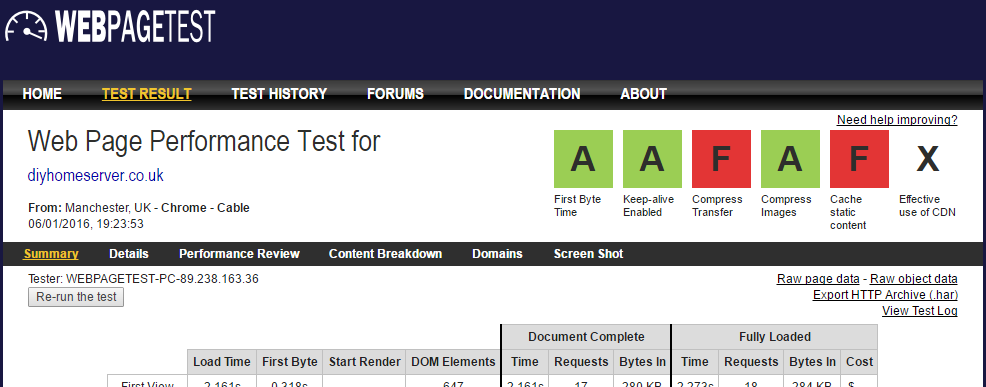This screenshot has width=986, height=387.
Task: Click the 'Load Time' column header
Action: click(x=222, y=362)
